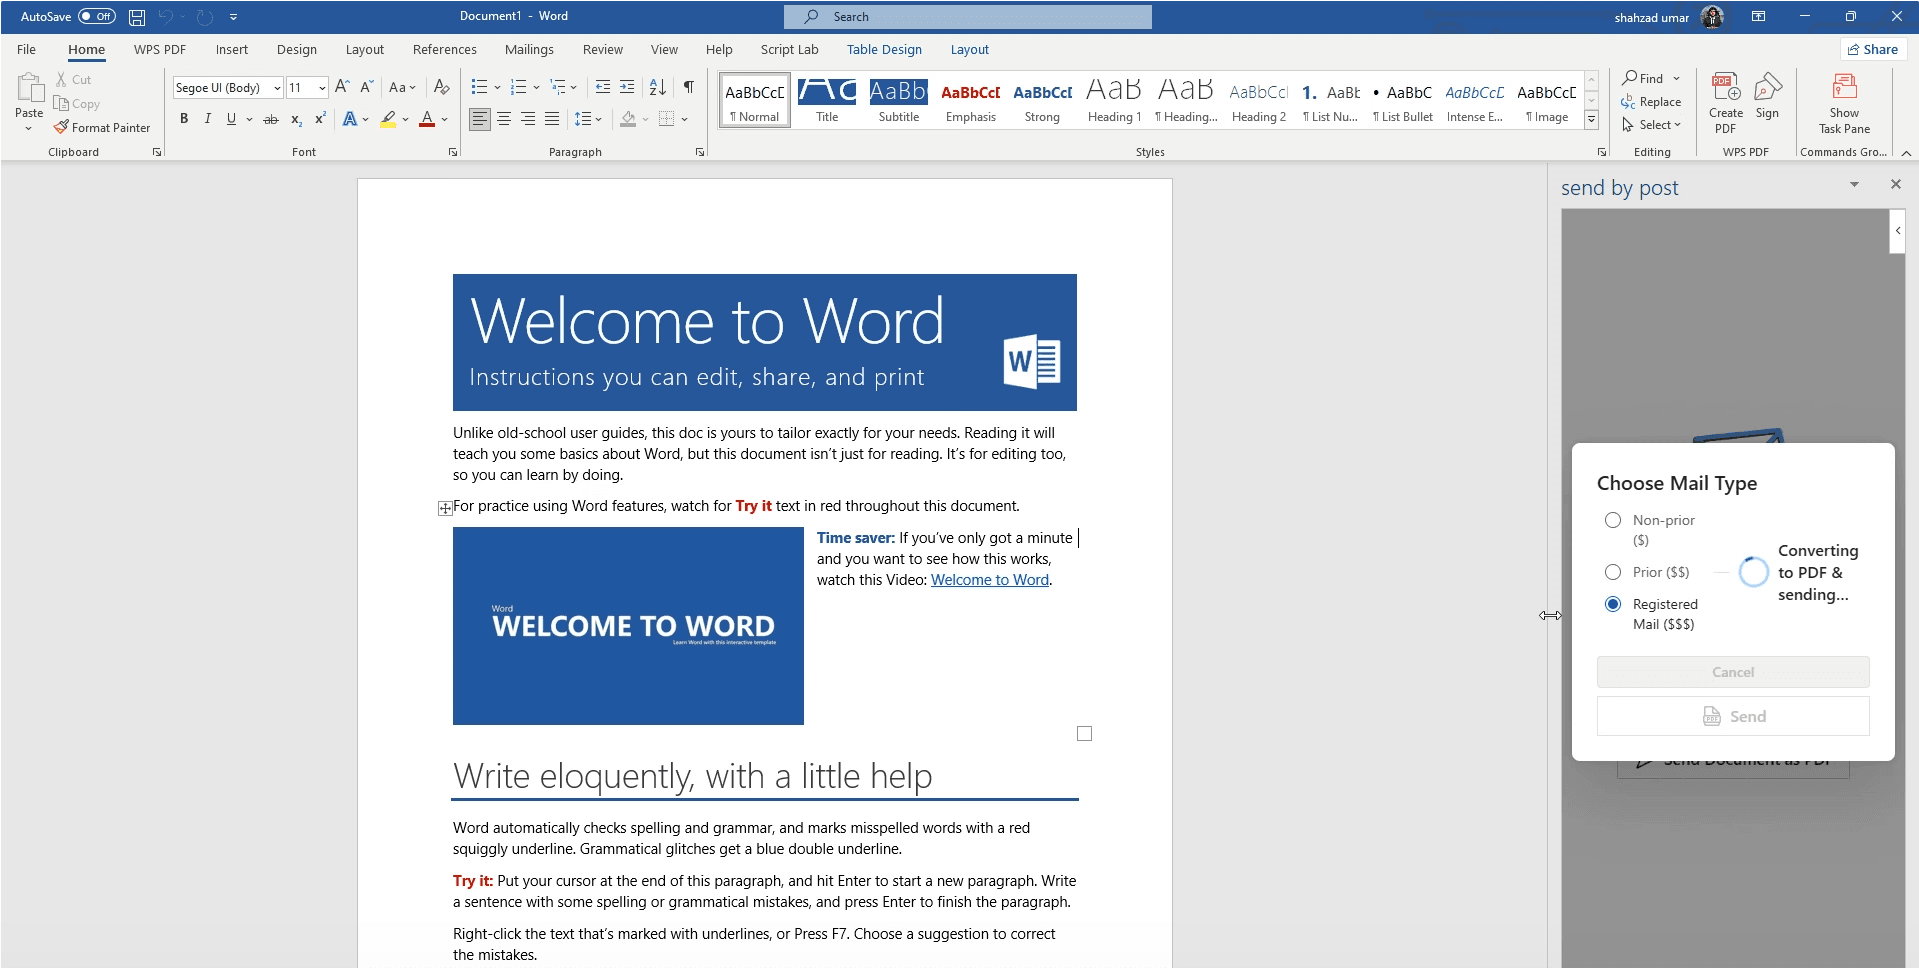Save the document with the save icon
Screen dimensions: 1919x968
(x=137, y=17)
